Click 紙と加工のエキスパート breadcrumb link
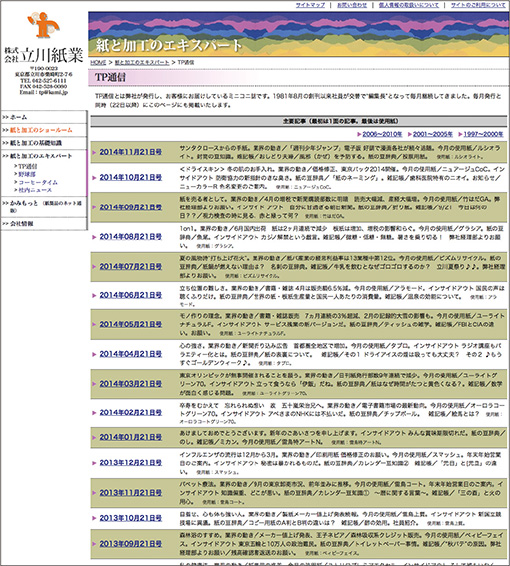This screenshot has height=566, width=510. (x=142, y=62)
